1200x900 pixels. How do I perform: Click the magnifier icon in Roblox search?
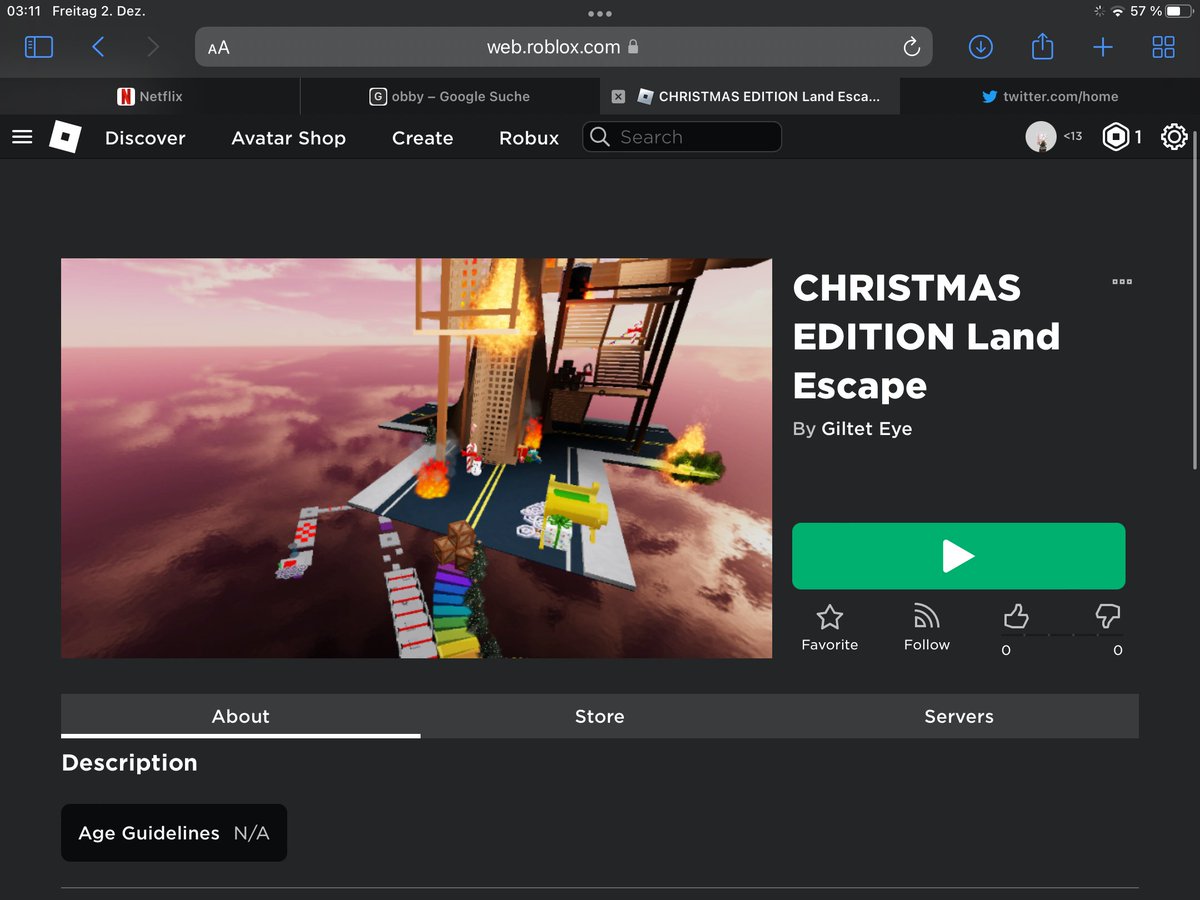[600, 137]
